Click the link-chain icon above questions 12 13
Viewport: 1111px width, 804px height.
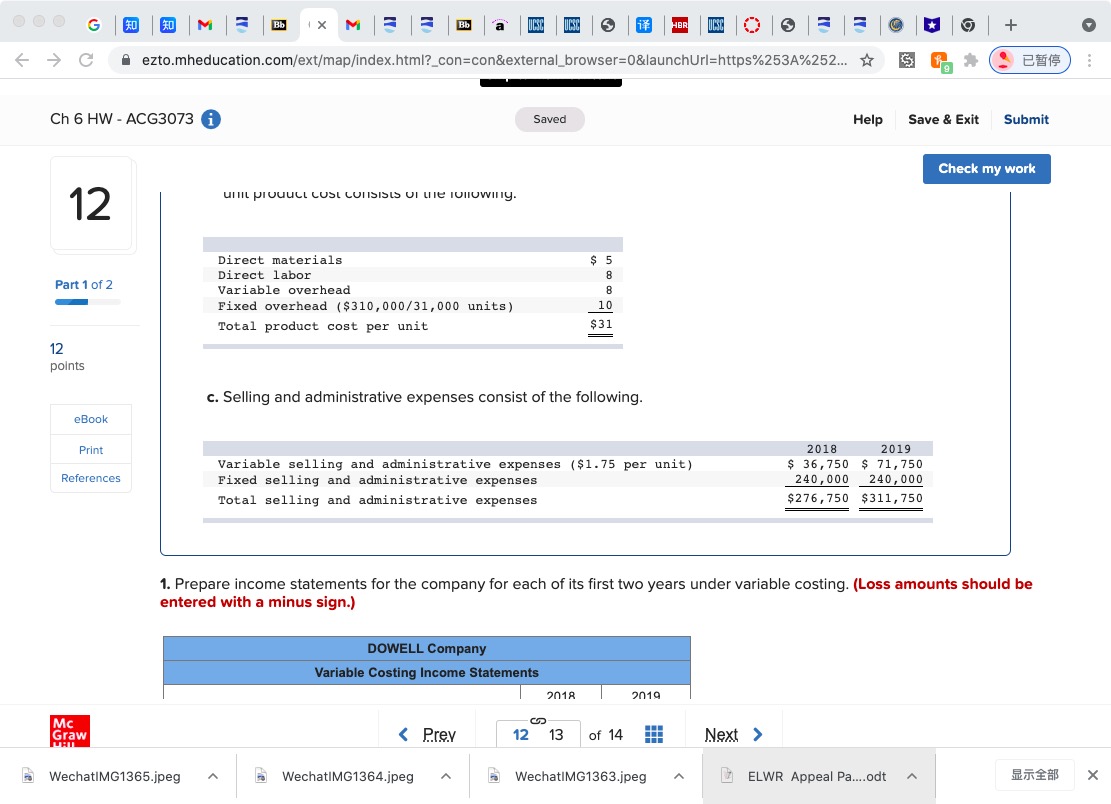(538, 720)
